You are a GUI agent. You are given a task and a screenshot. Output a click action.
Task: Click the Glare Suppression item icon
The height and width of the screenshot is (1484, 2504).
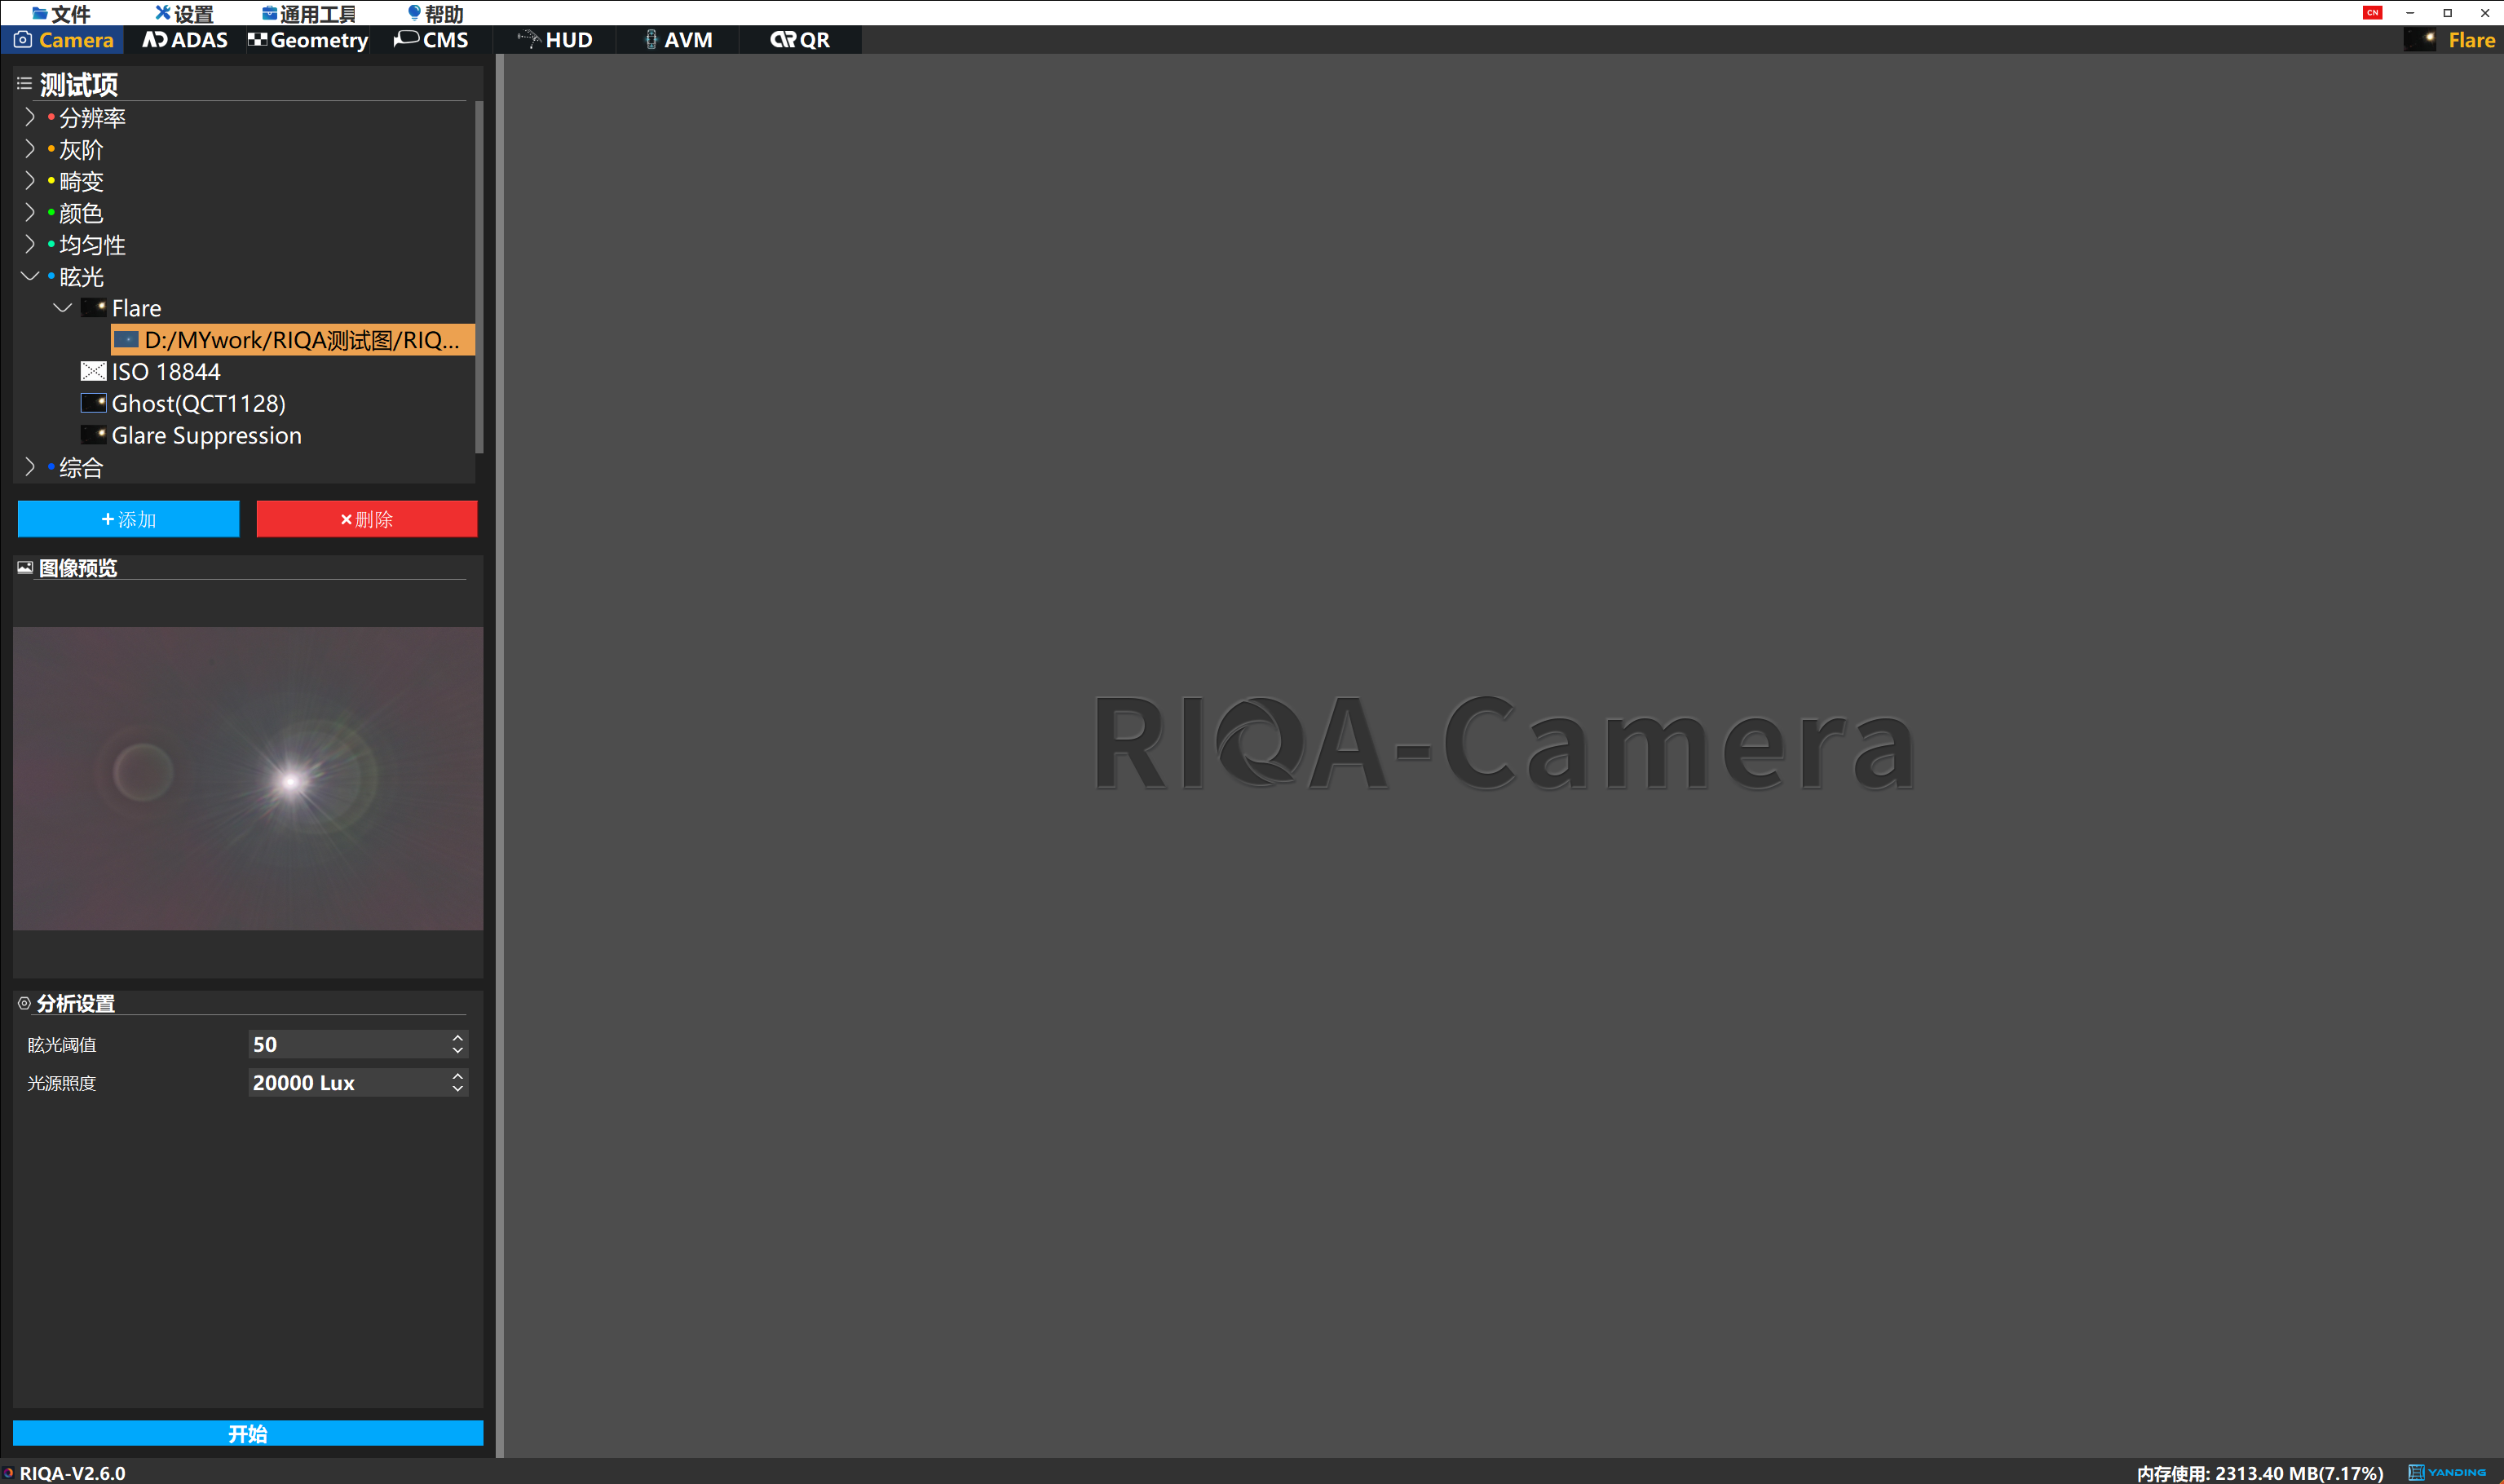(93, 436)
